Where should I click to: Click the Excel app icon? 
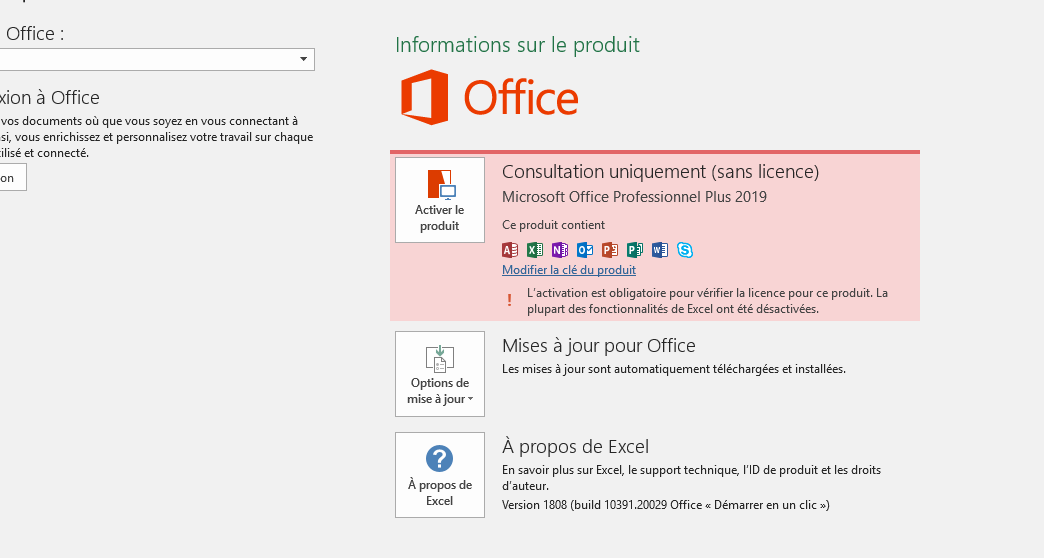[535, 250]
